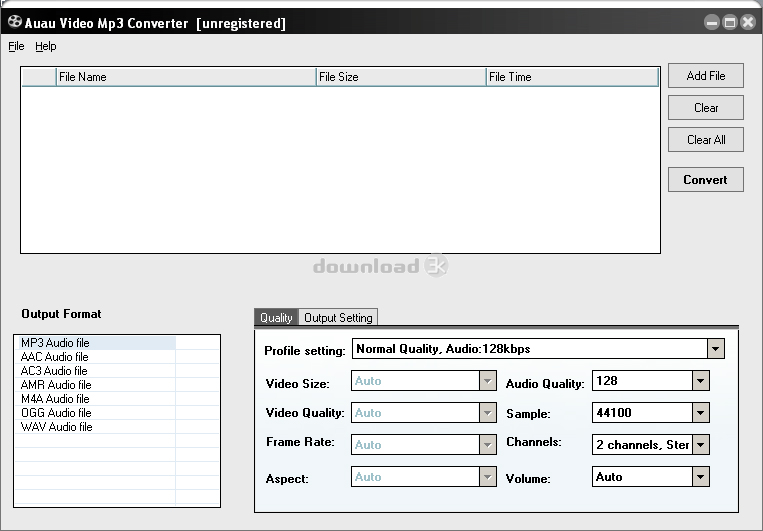This screenshot has width=763, height=531.
Task: Sort by the File Name column header
Action: coord(186,77)
